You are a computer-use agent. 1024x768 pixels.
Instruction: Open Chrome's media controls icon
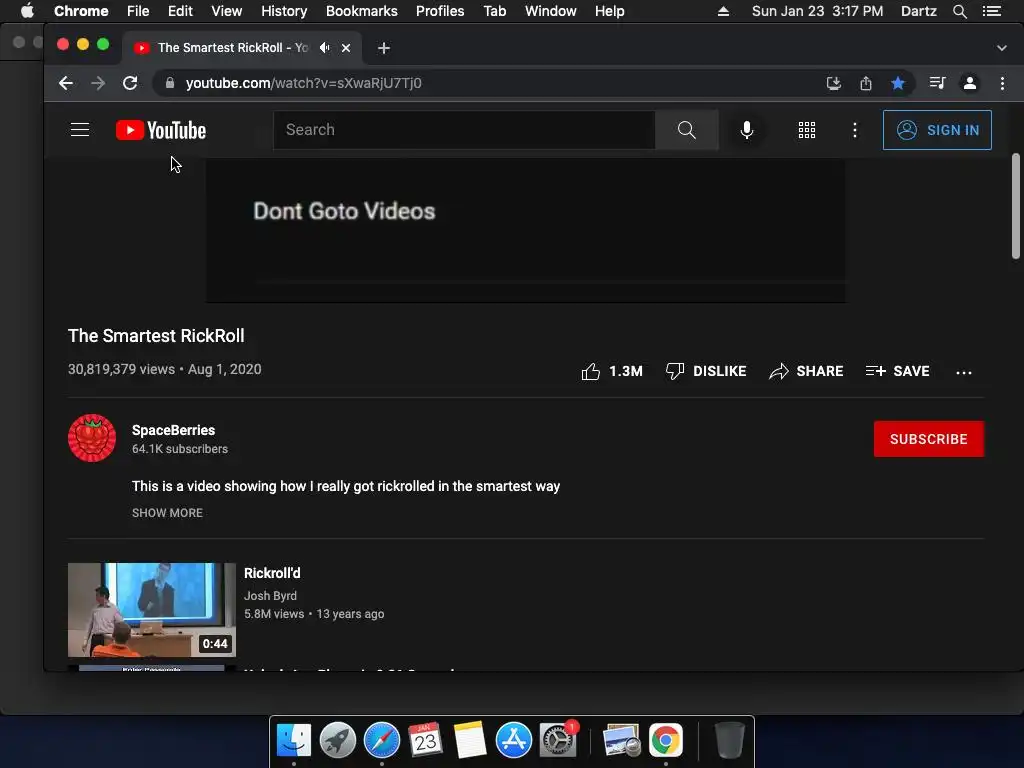coord(937,83)
